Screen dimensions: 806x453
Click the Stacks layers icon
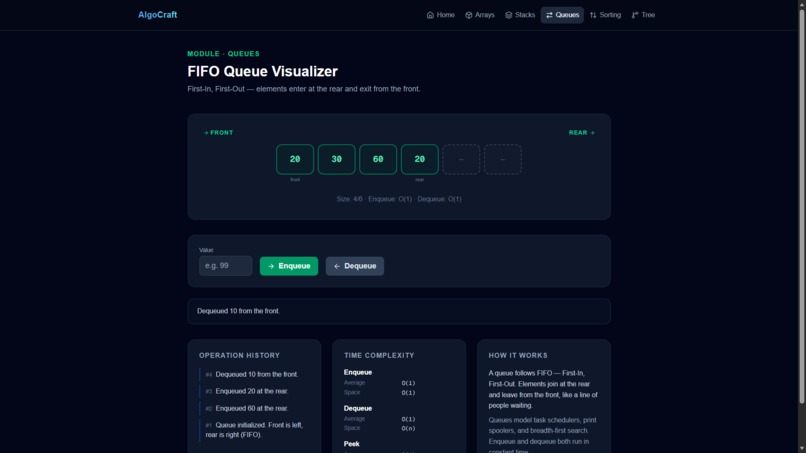[x=508, y=15]
